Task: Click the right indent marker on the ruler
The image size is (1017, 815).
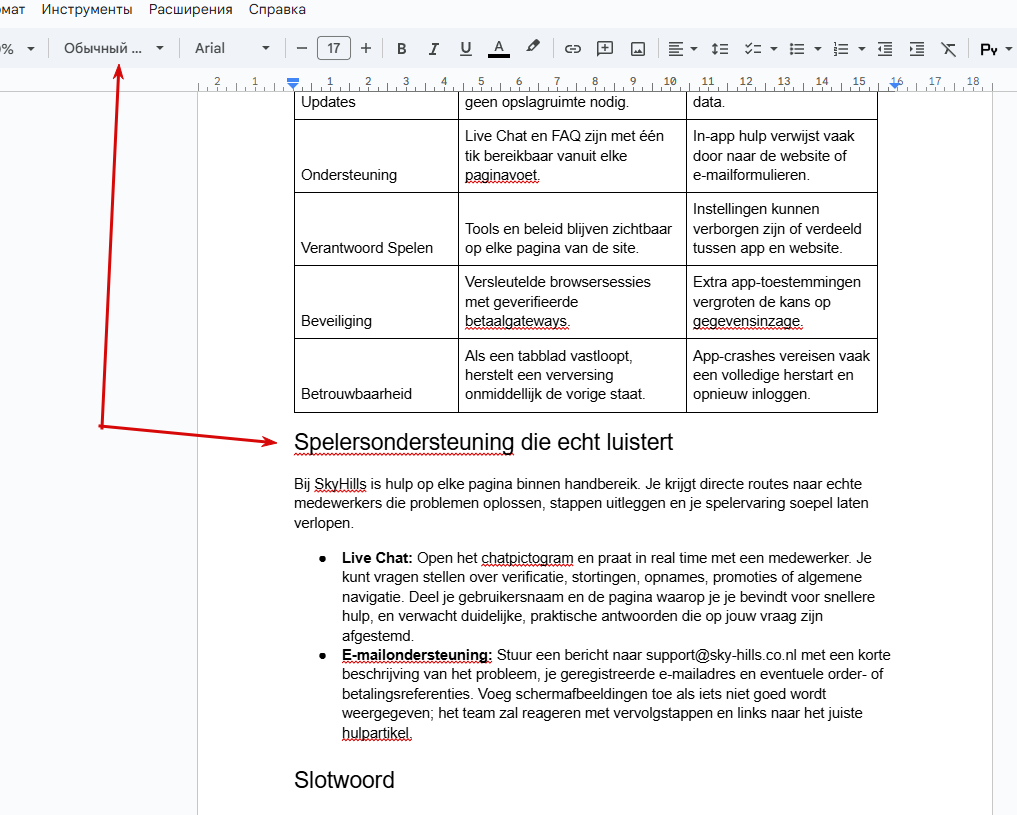Action: (896, 84)
